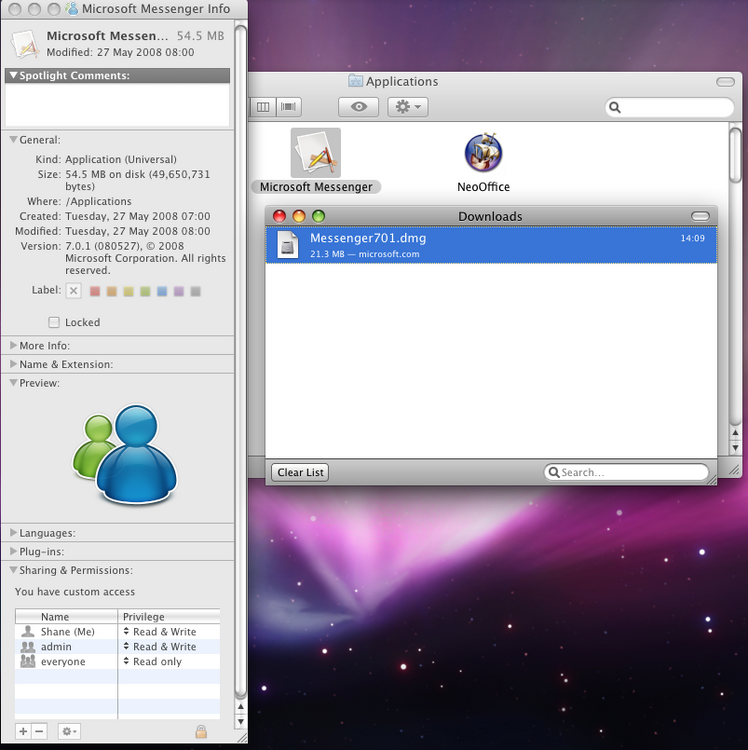
Task: Click the padlock icon in Info window
Action: pos(201,731)
